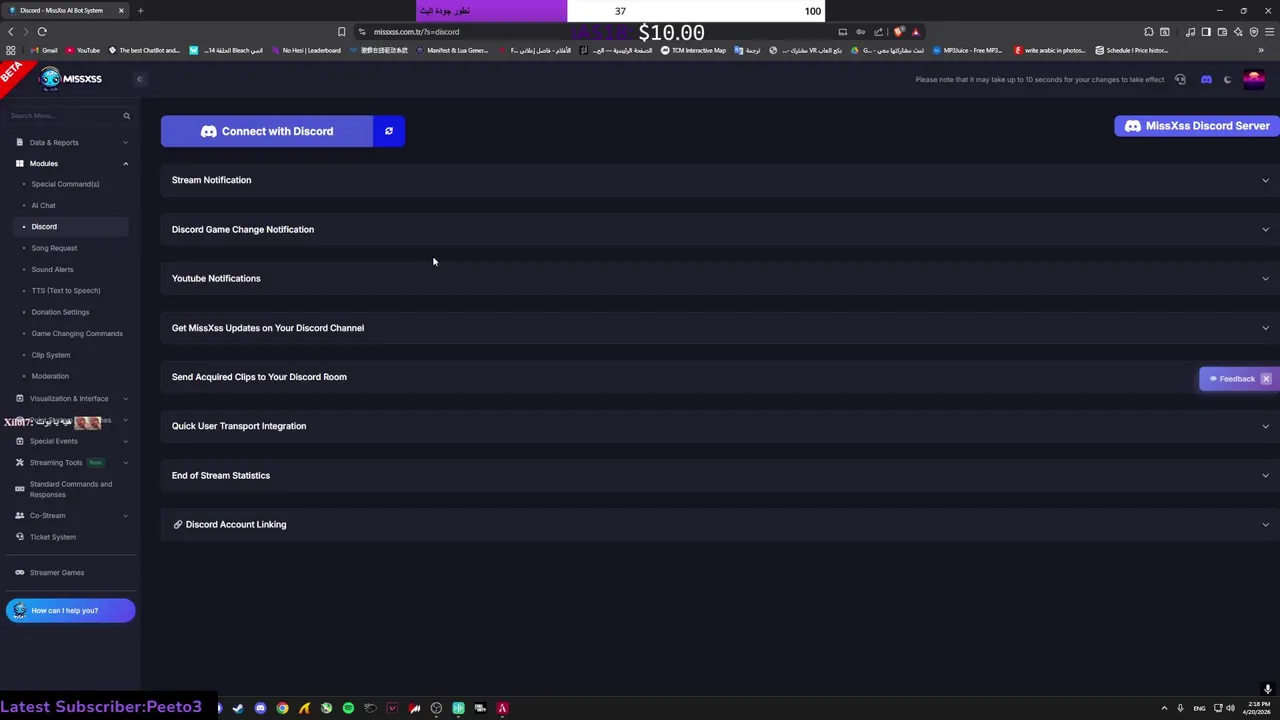Open Donation Settings in sidebar
This screenshot has height=720, width=1280.
[x=60, y=312]
